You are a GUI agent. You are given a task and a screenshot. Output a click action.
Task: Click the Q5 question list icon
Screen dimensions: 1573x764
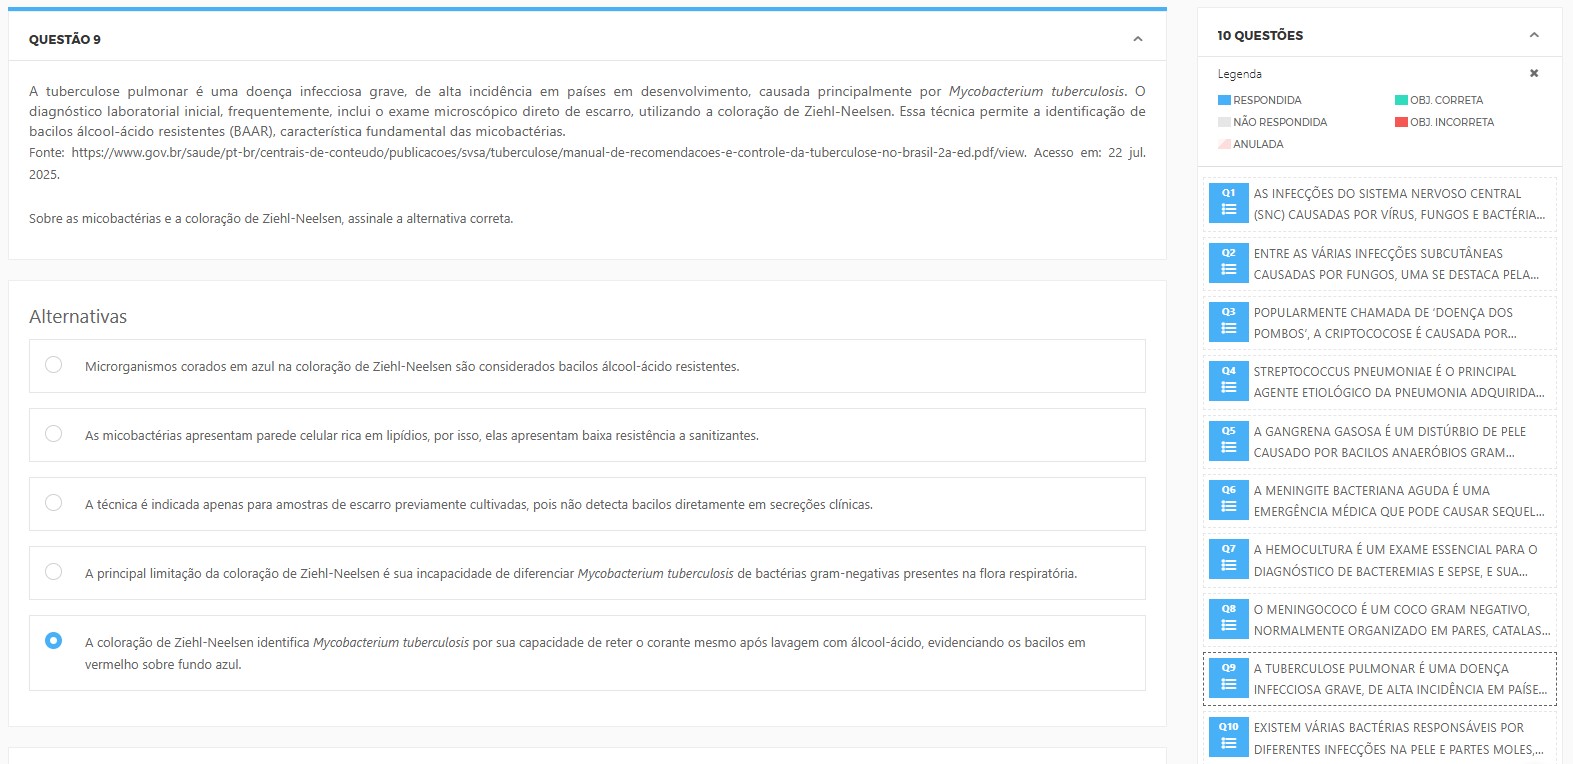click(1228, 441)
